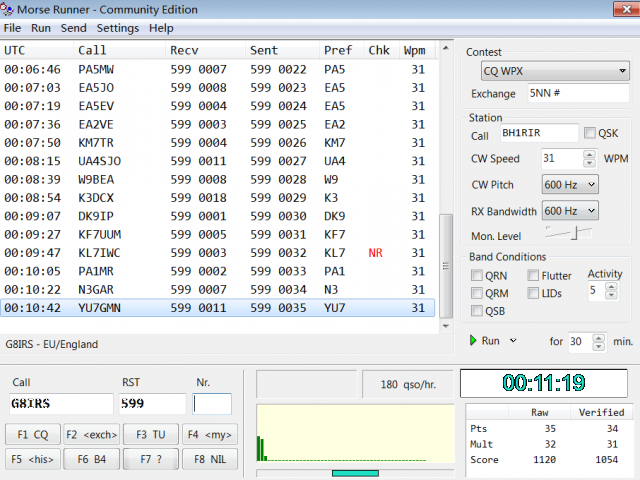640x480 pixels.
Task: Open the Send menu
Action: point(73,28)
